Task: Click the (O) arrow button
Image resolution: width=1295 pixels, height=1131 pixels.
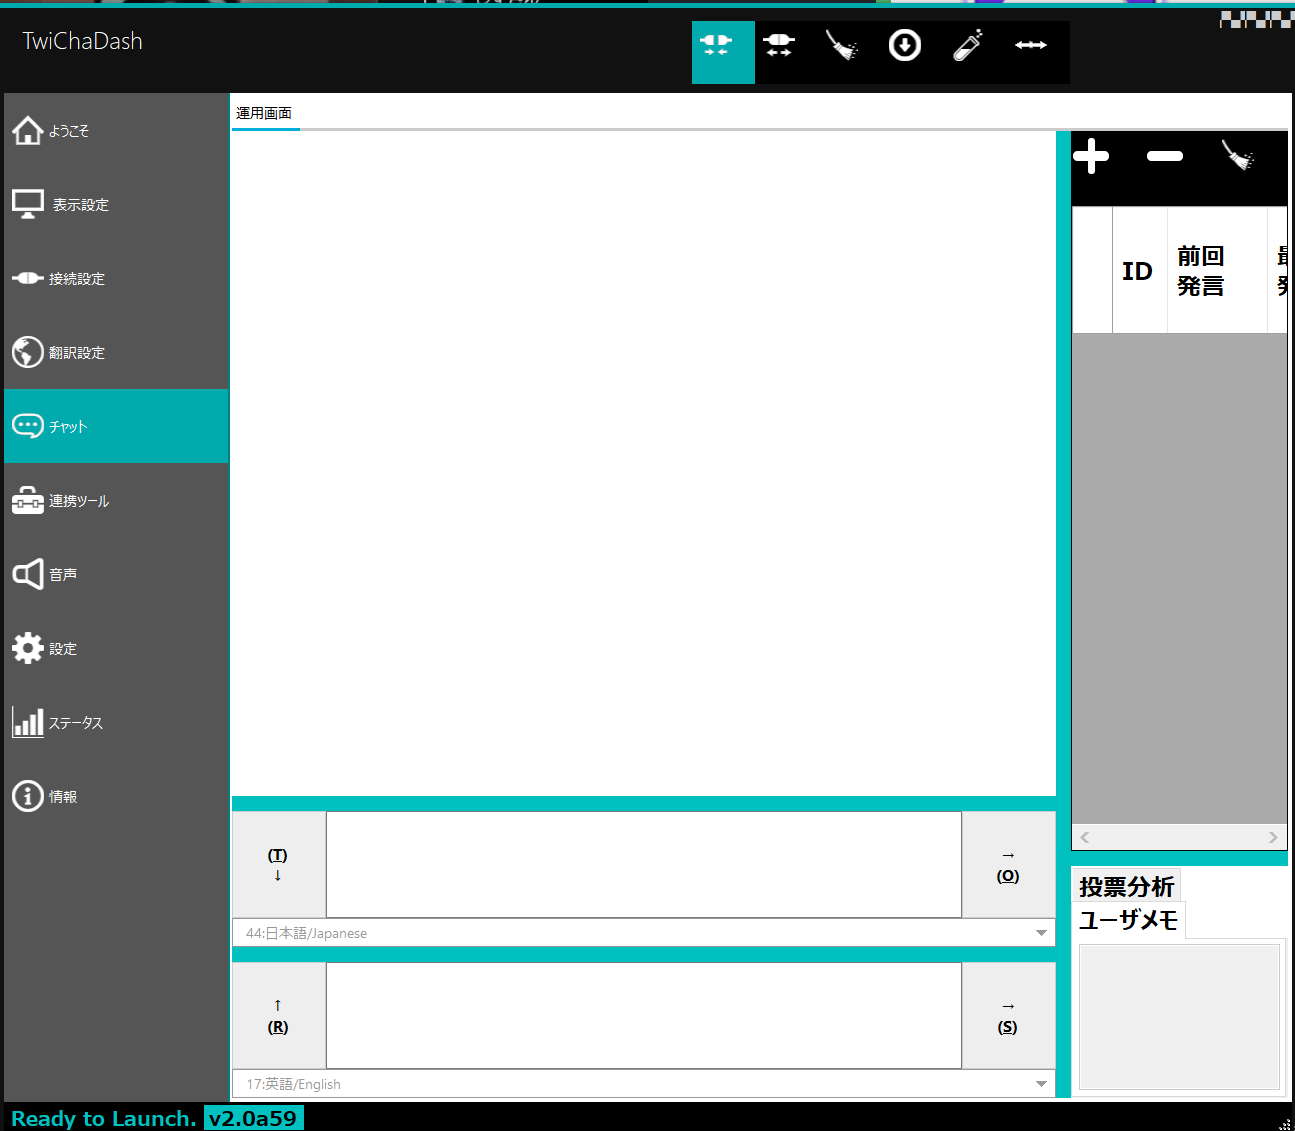Action: [1008, 865]
